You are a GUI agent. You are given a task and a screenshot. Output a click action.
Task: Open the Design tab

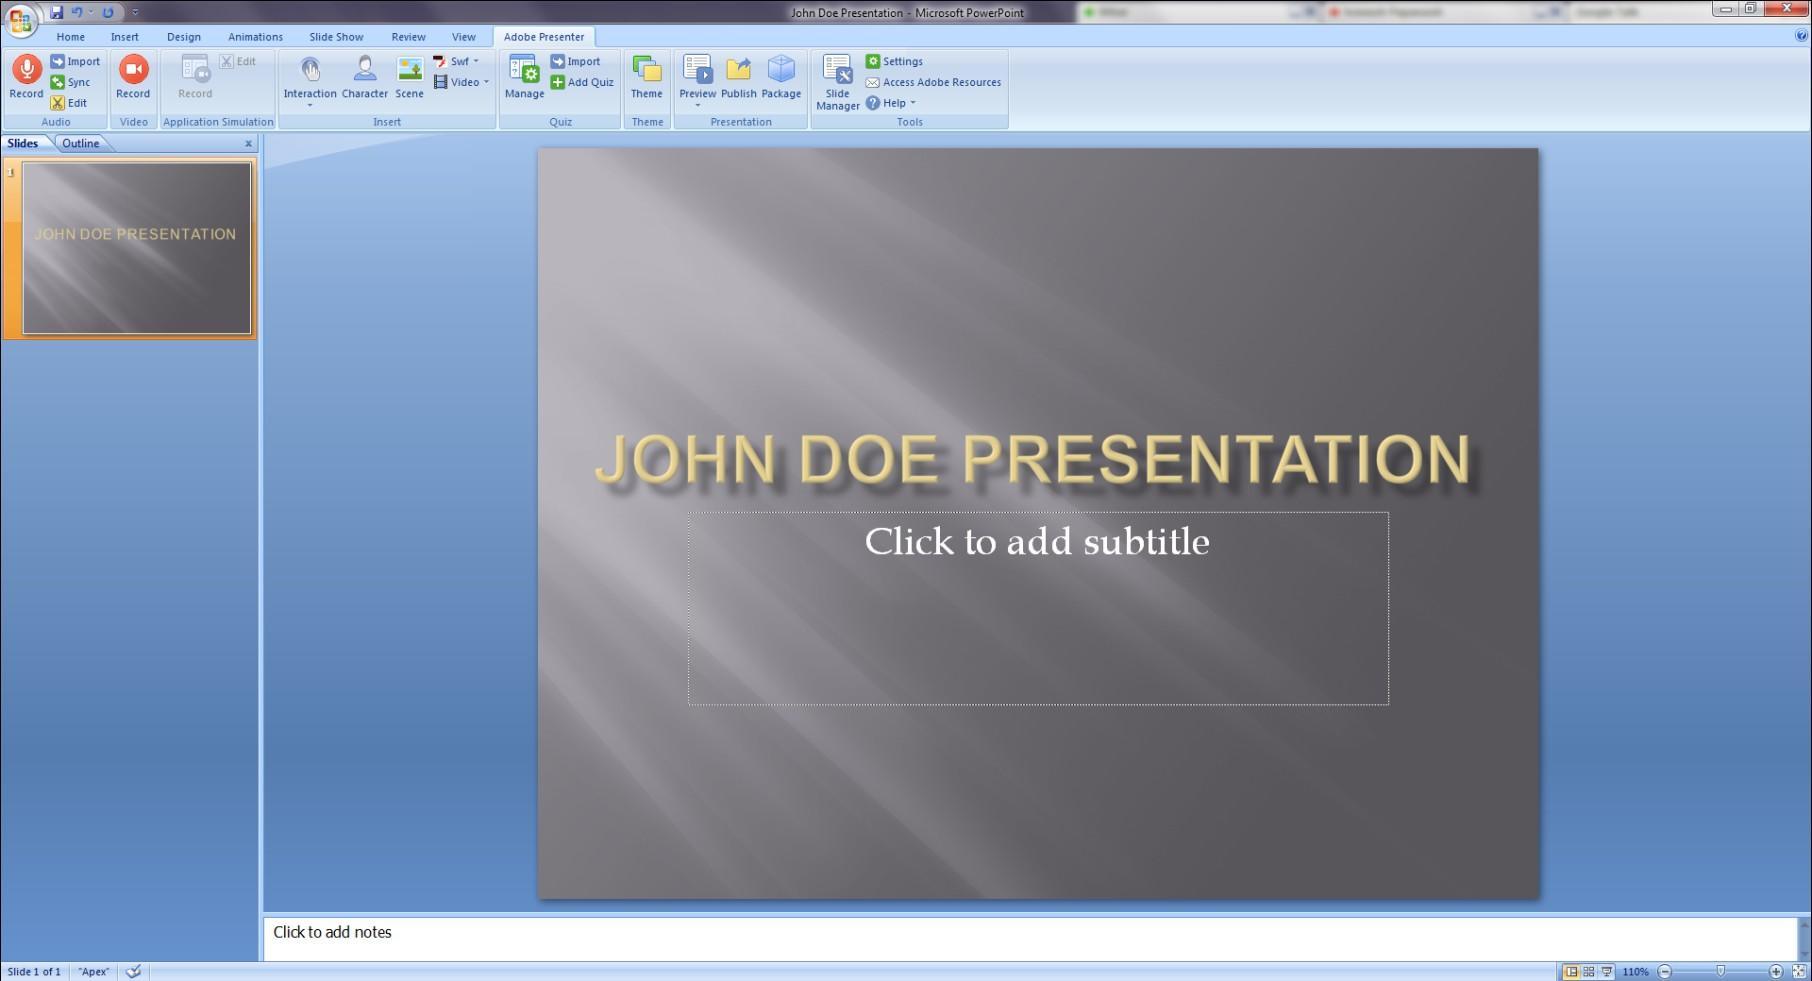point(184,37)
